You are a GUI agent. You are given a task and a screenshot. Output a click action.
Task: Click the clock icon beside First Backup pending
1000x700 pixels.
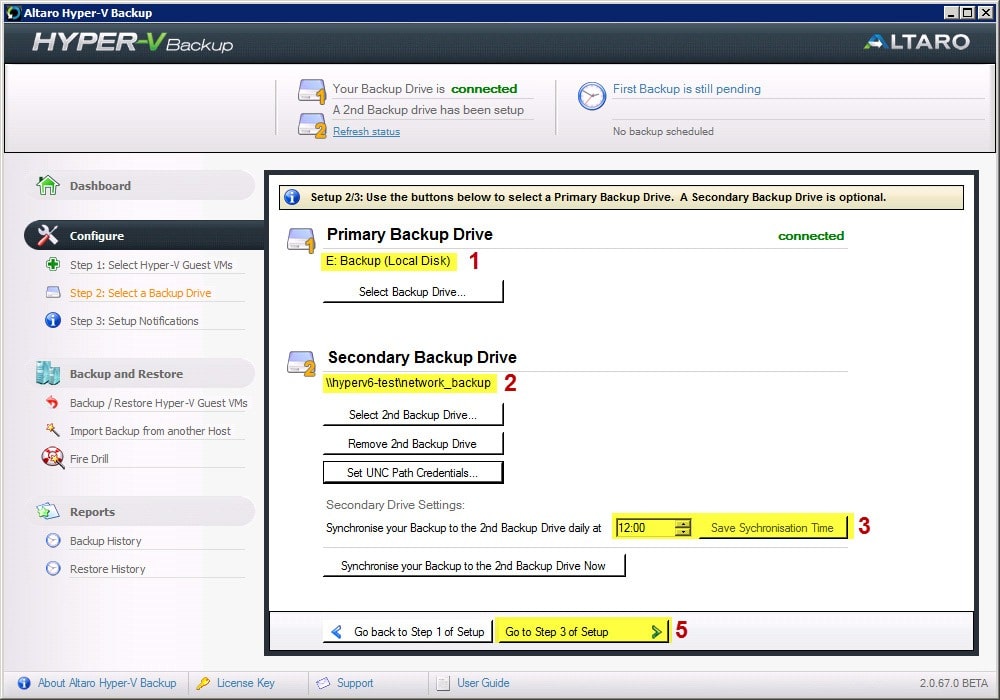point(591,96)
